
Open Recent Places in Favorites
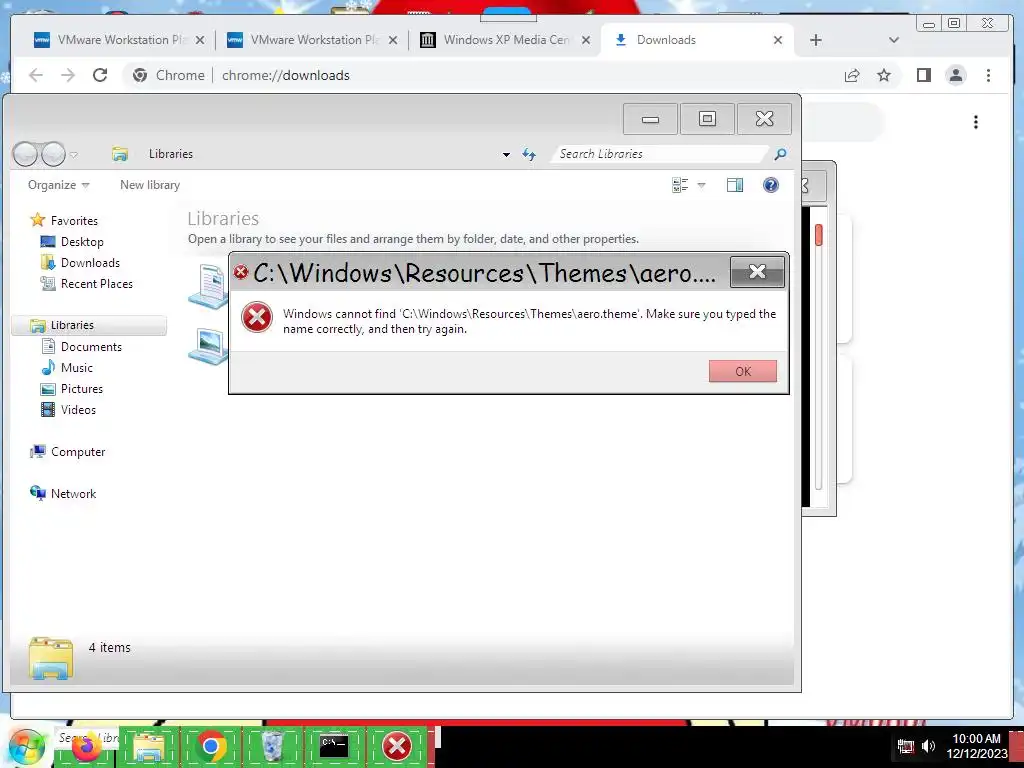pyautogui.click(x=86, y=283)
